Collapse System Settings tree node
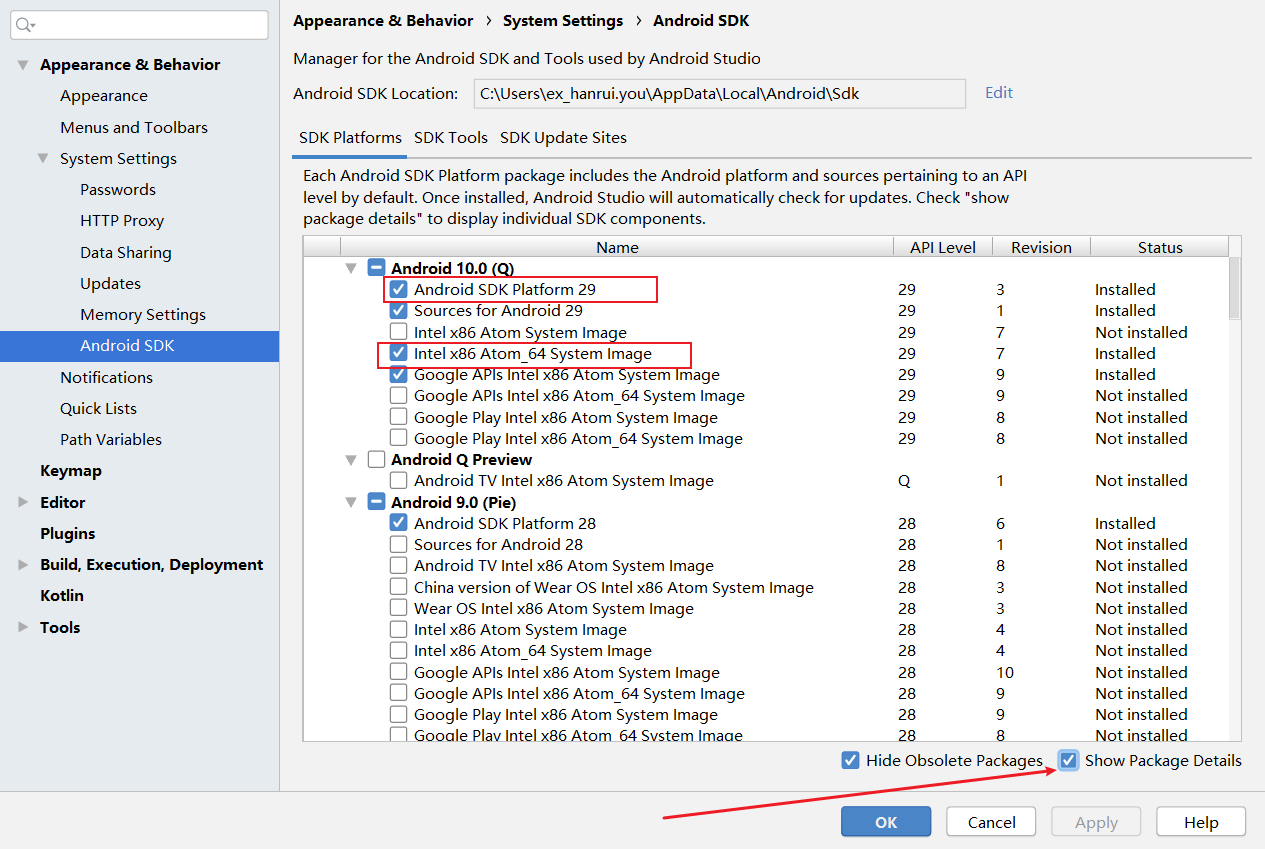 (43, 158)
